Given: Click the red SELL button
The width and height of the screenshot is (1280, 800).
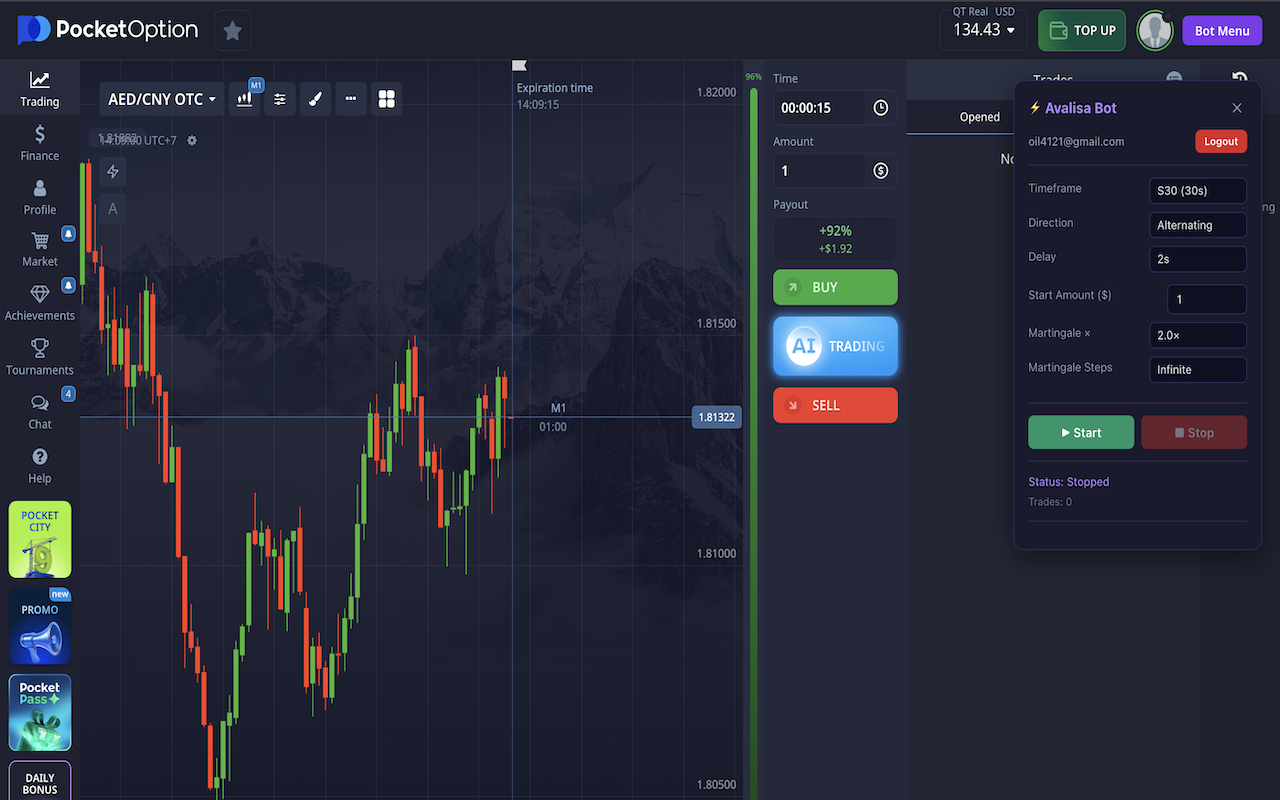Looking at the screenshot, I should 835,405.
